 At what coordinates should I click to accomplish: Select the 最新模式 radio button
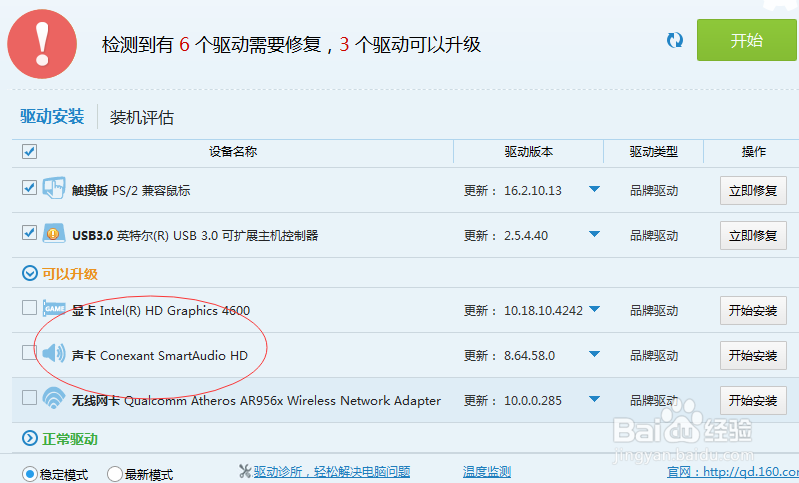[x=115, y=474]
